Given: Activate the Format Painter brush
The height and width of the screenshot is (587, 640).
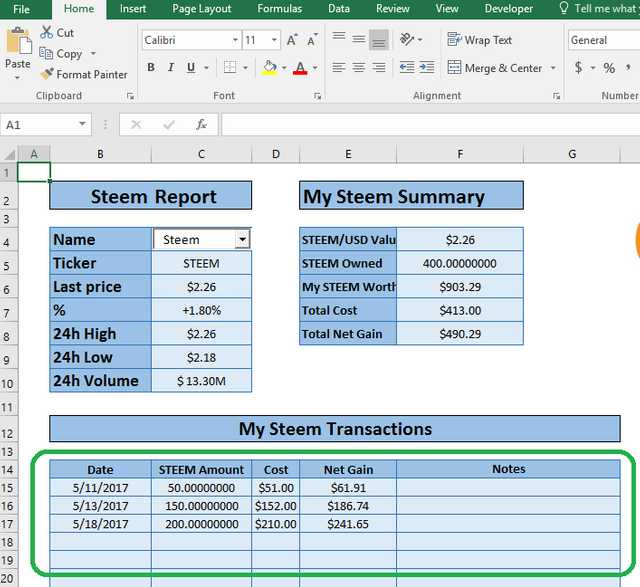Looking at the screenshot, I should (x=47, y=74).
